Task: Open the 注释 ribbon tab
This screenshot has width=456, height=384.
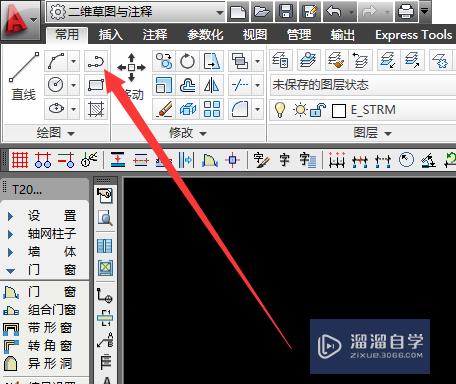Action: pos(155,34)
